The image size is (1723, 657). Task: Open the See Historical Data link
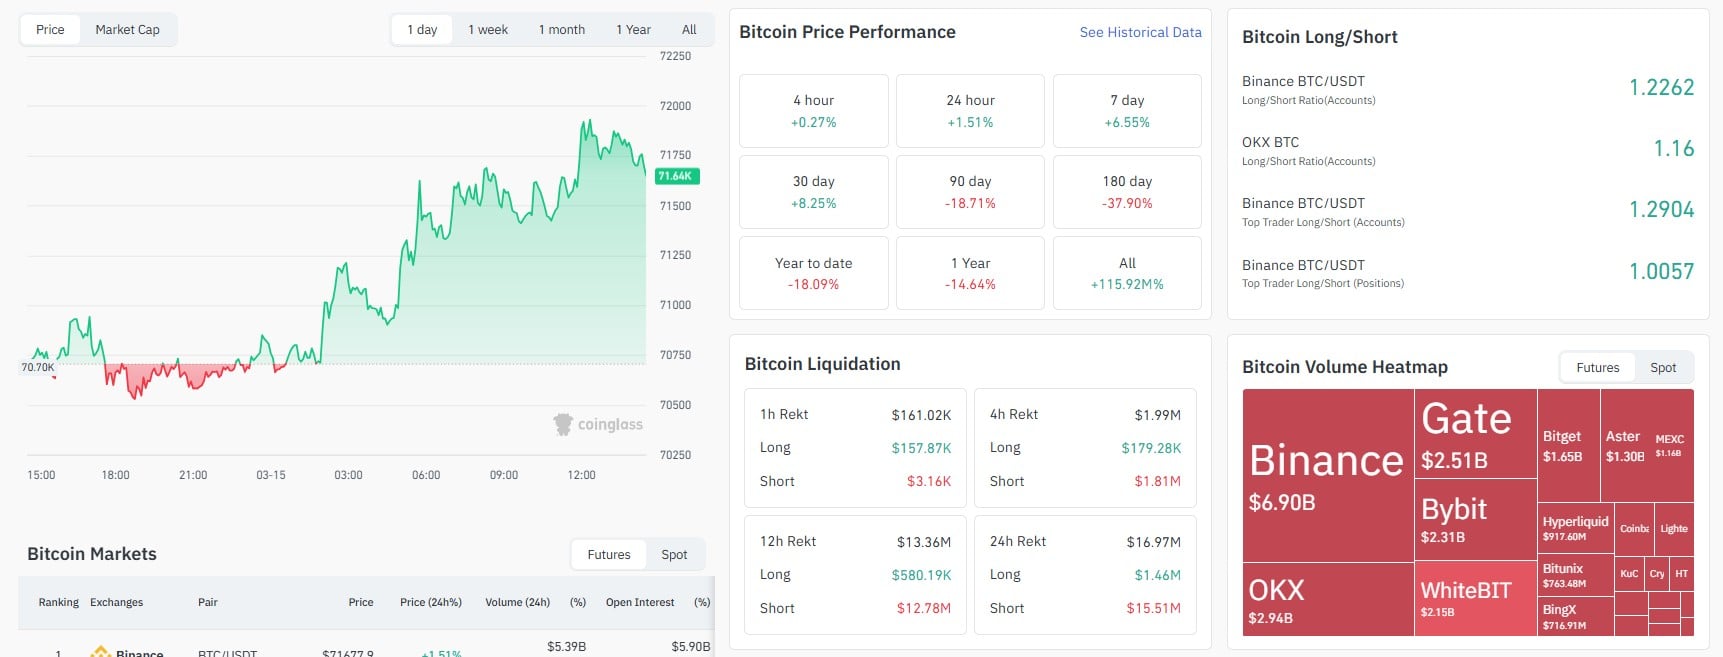tap(1139, 32)
